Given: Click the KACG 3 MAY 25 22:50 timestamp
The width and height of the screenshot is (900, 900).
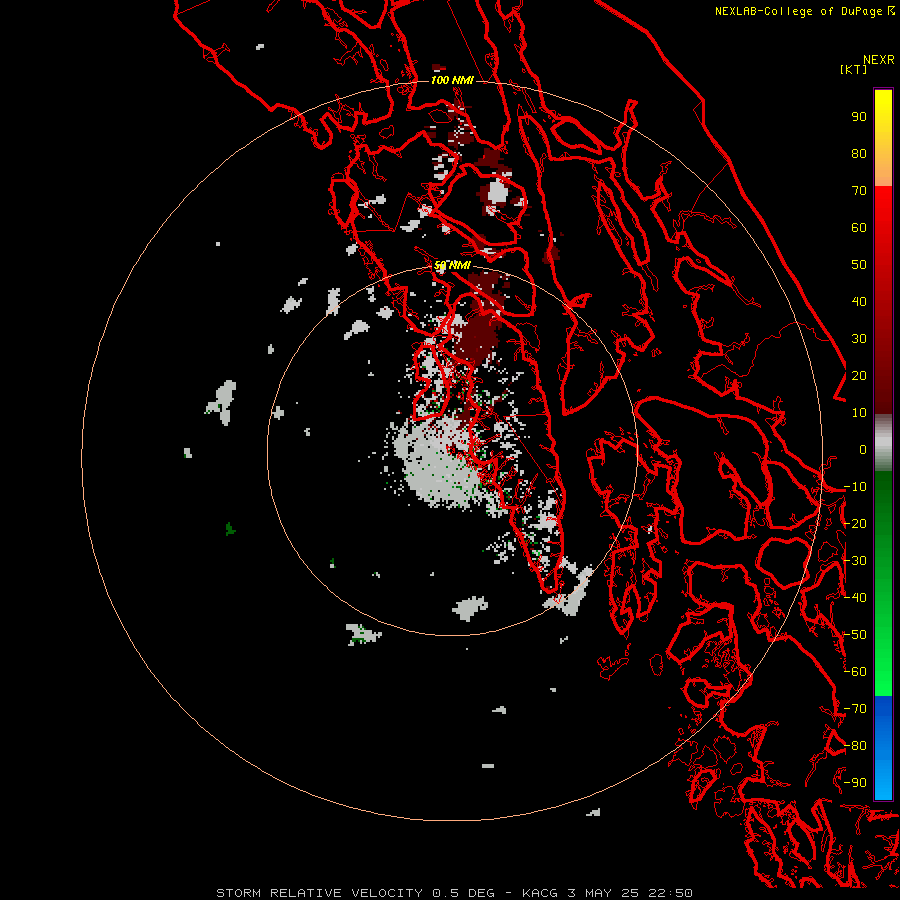Looking at the screenshot, I should point(607,893).
